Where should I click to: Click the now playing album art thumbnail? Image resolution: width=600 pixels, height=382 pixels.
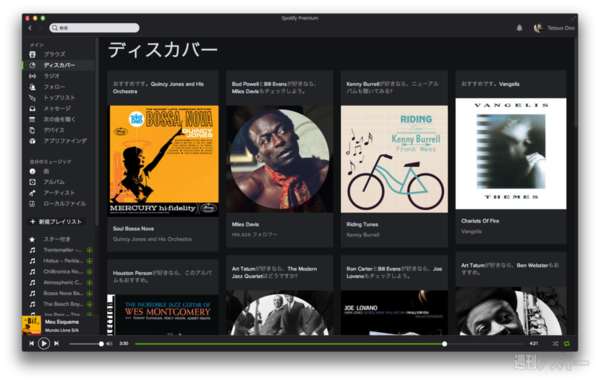click(x=32, y=325)
